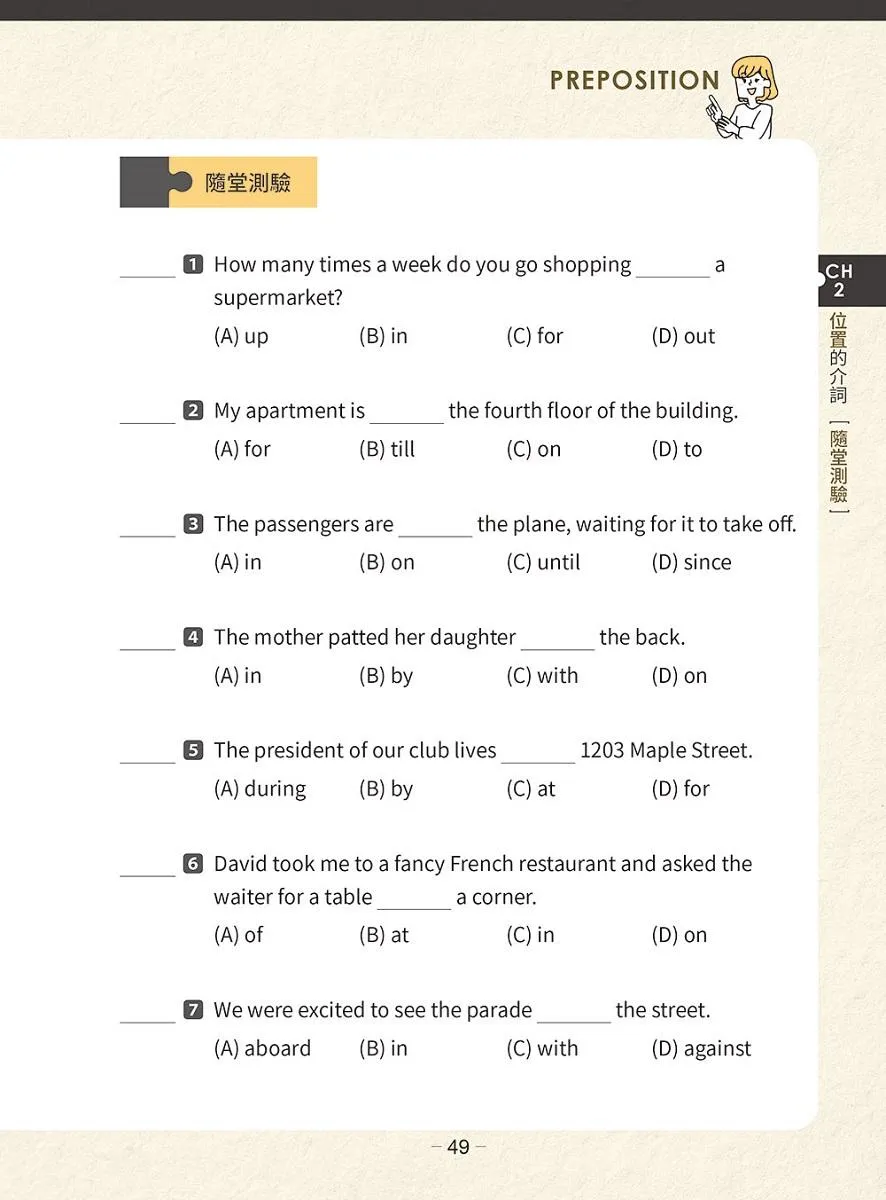This screenshot has width=886, height=1200.
Task: Select option (C) for in question 1
Action: [x=535, y=336]
